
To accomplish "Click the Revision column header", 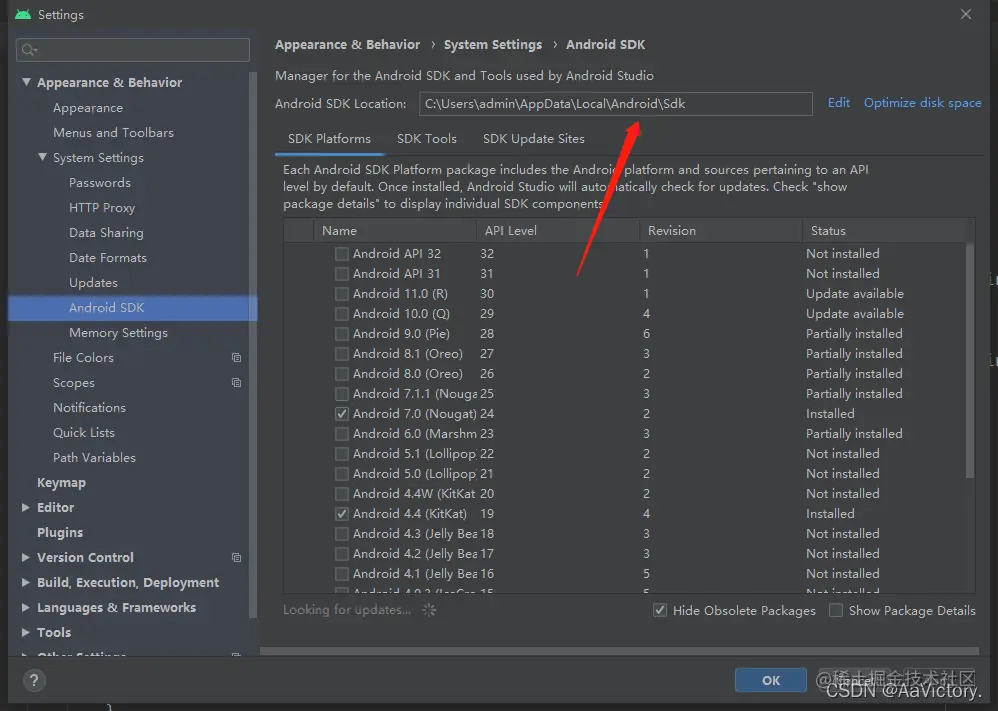I will [720, 230].
